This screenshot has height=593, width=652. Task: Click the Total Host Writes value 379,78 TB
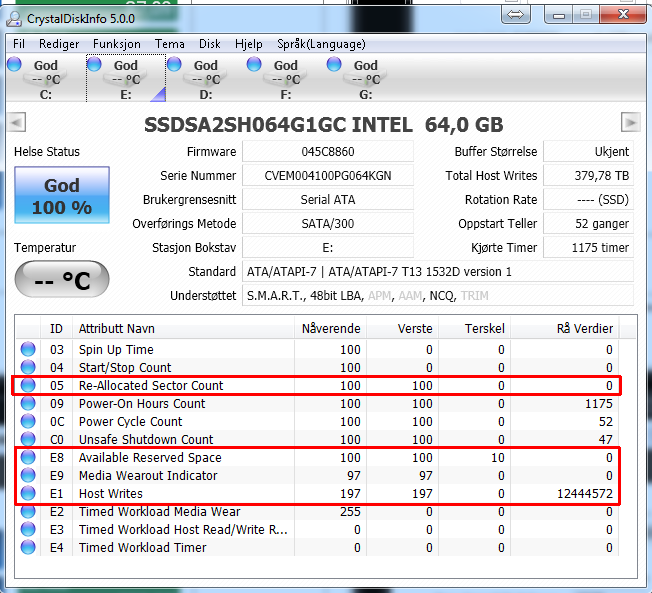click(588, 176)
